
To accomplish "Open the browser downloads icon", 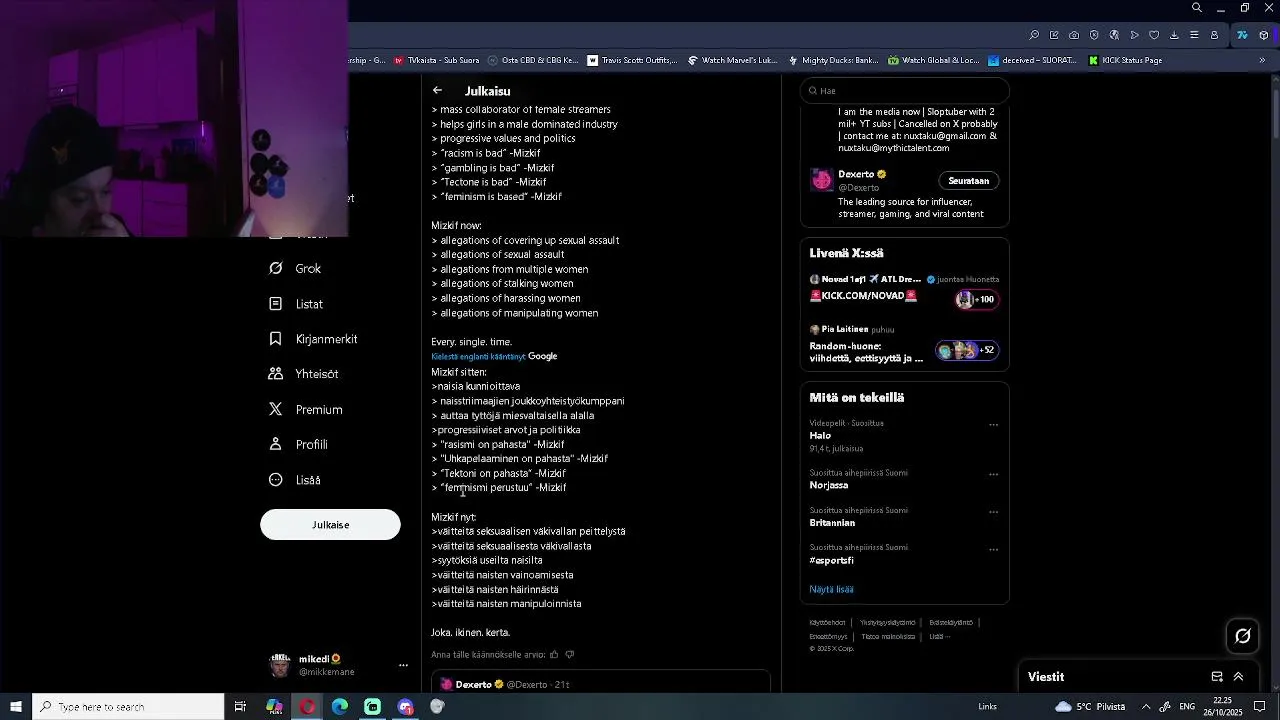I will click(x=1174, y=35).
